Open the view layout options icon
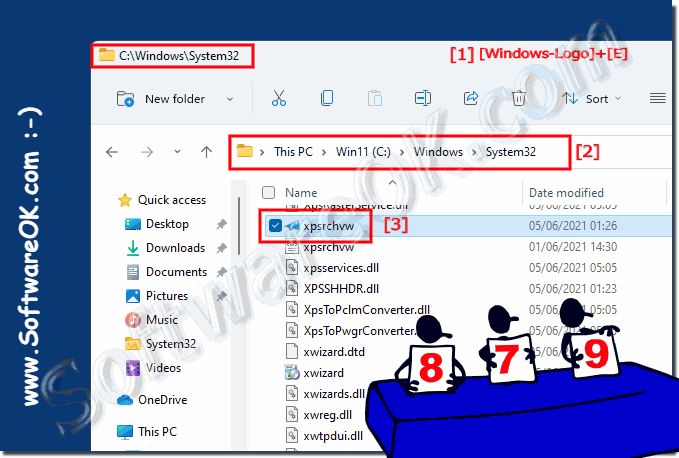Viewport: 679px width, 458px height. coord(657,98)
